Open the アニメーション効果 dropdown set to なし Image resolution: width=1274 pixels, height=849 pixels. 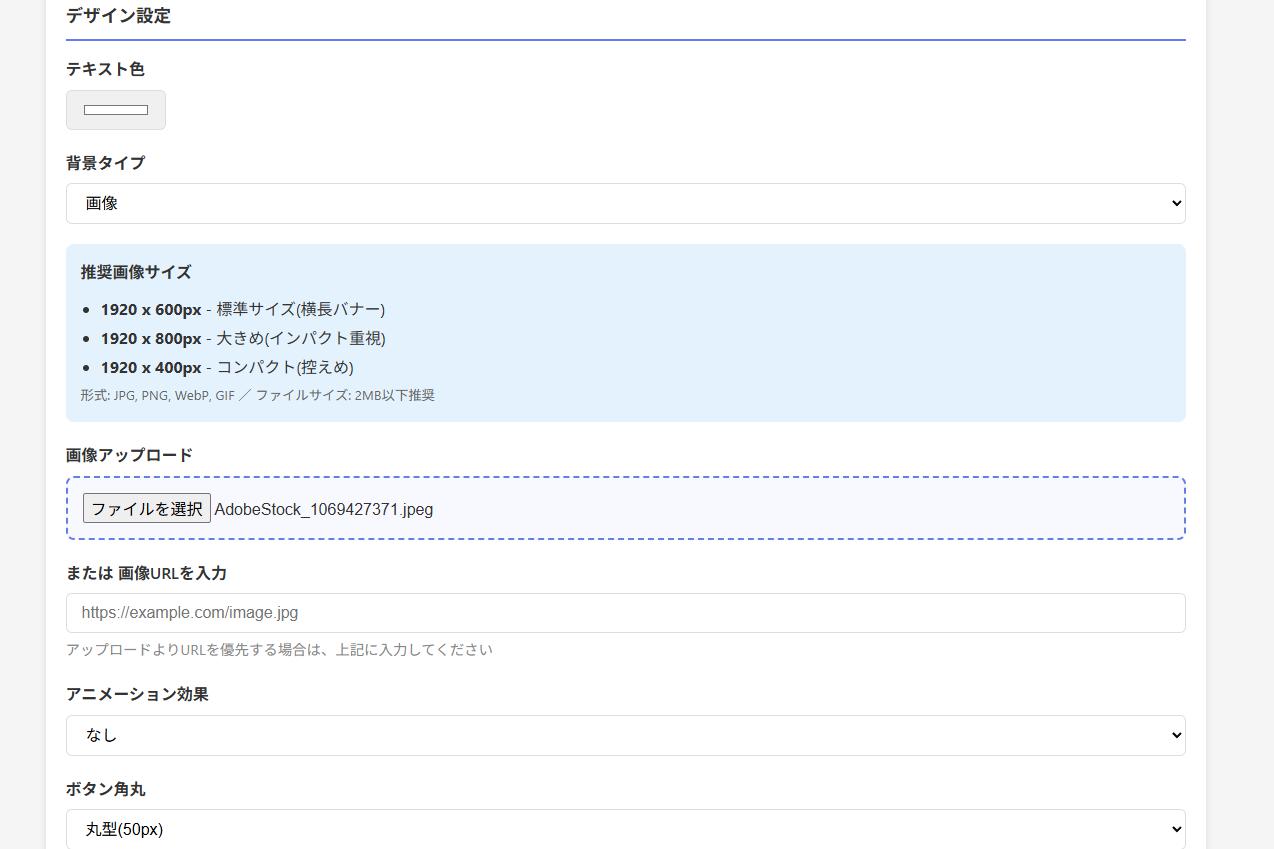(625, 735)
